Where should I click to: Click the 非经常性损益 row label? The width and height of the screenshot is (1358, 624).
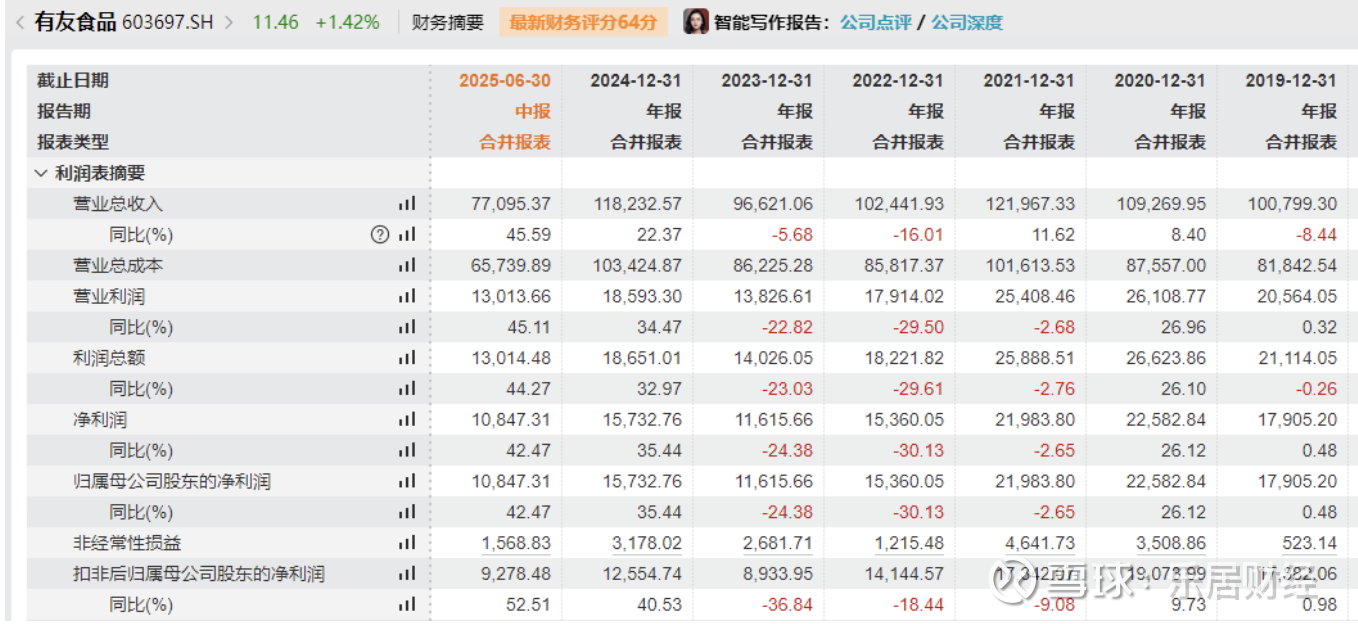(127, 543)
